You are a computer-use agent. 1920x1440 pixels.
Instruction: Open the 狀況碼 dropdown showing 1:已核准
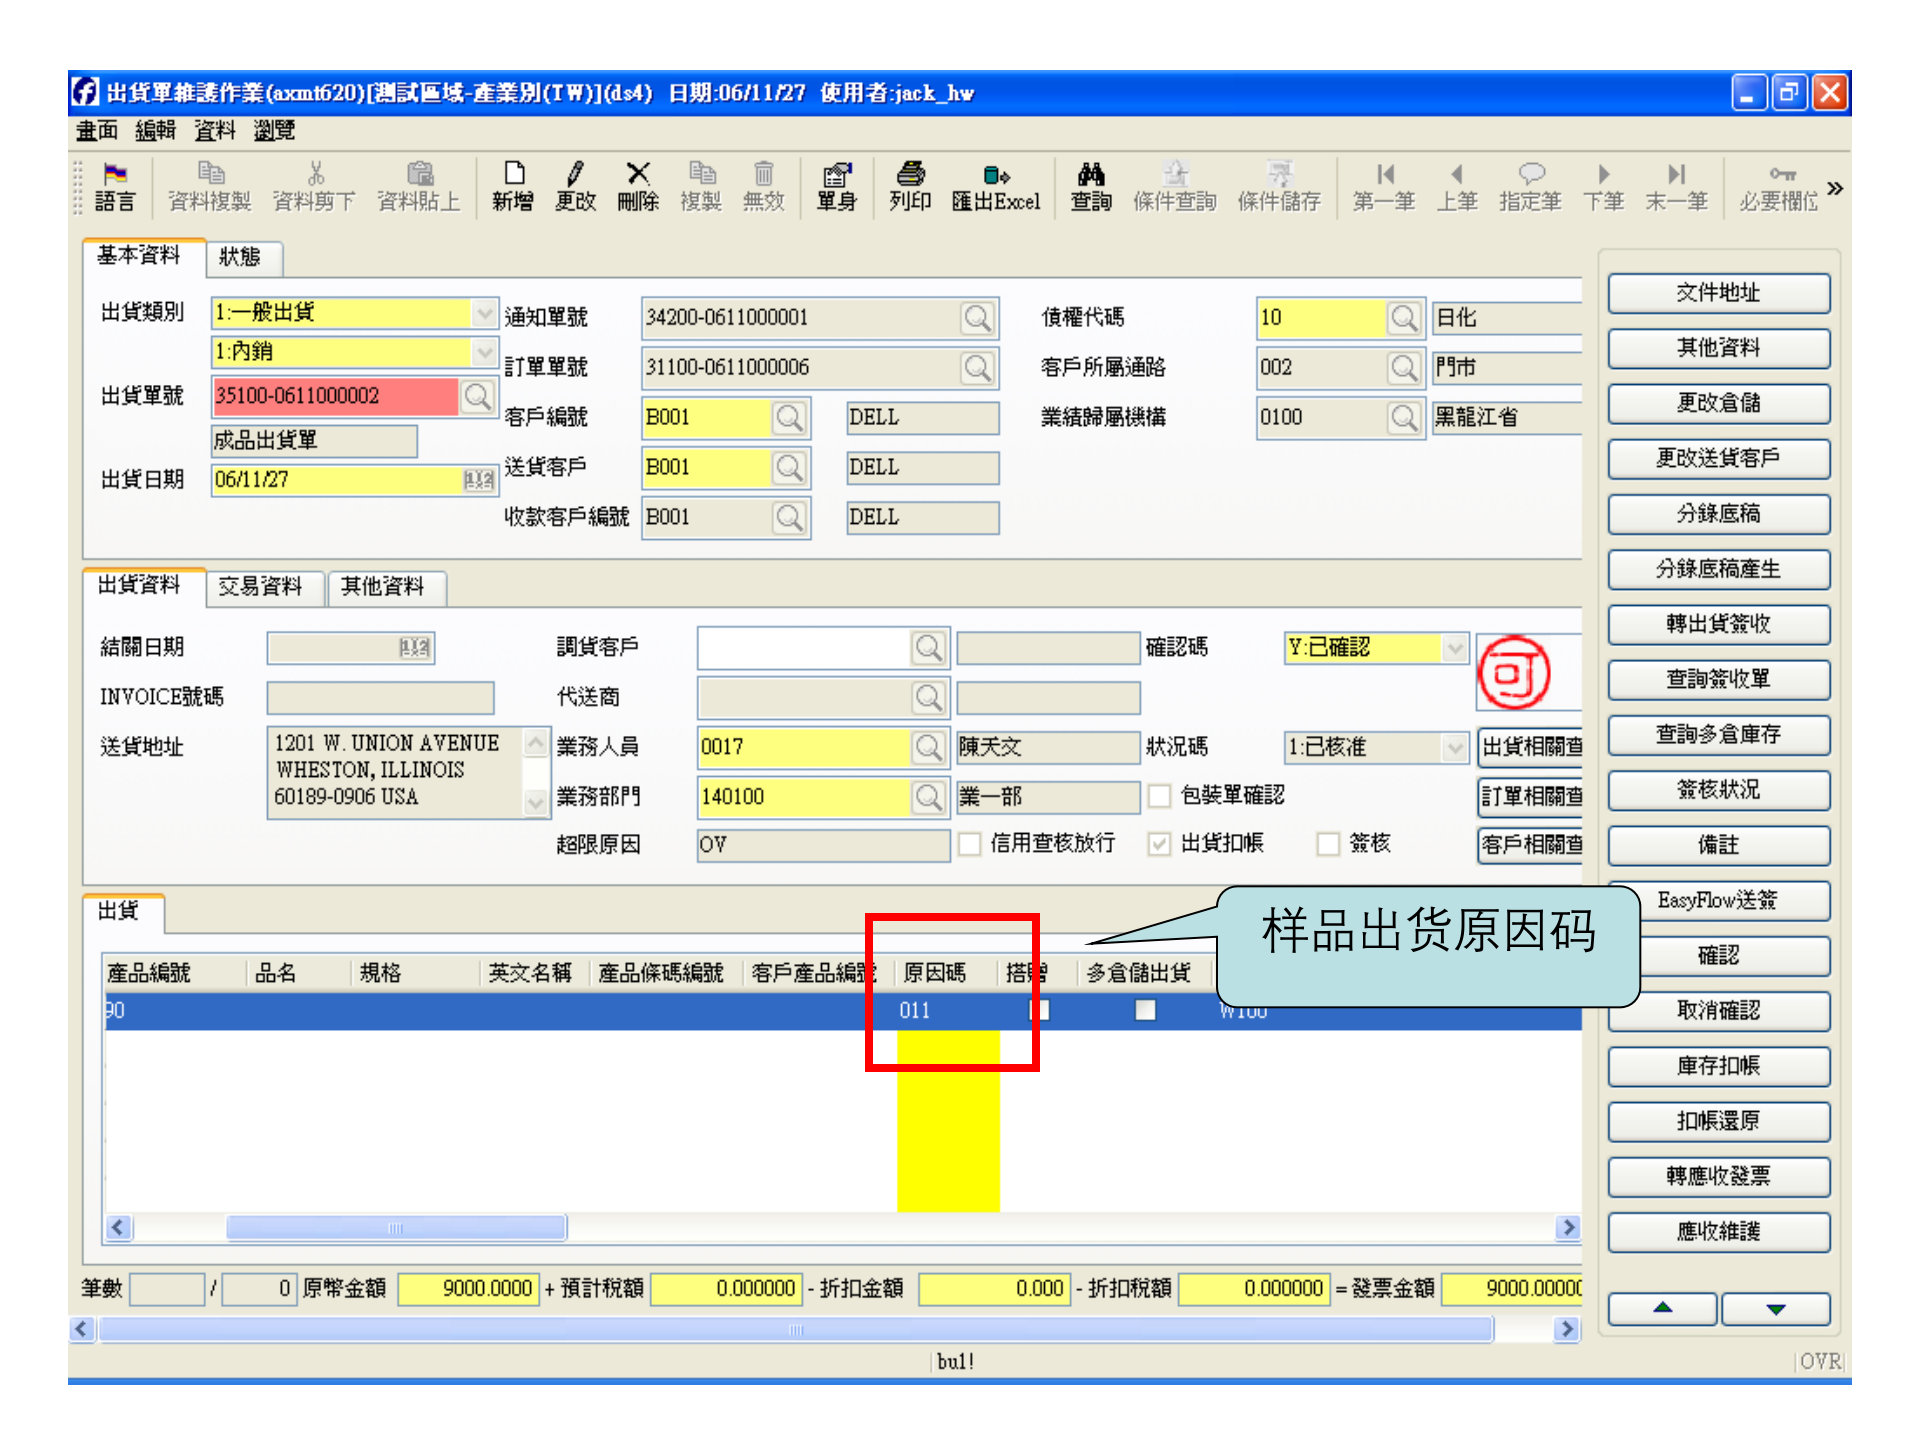pos(1456,747)
